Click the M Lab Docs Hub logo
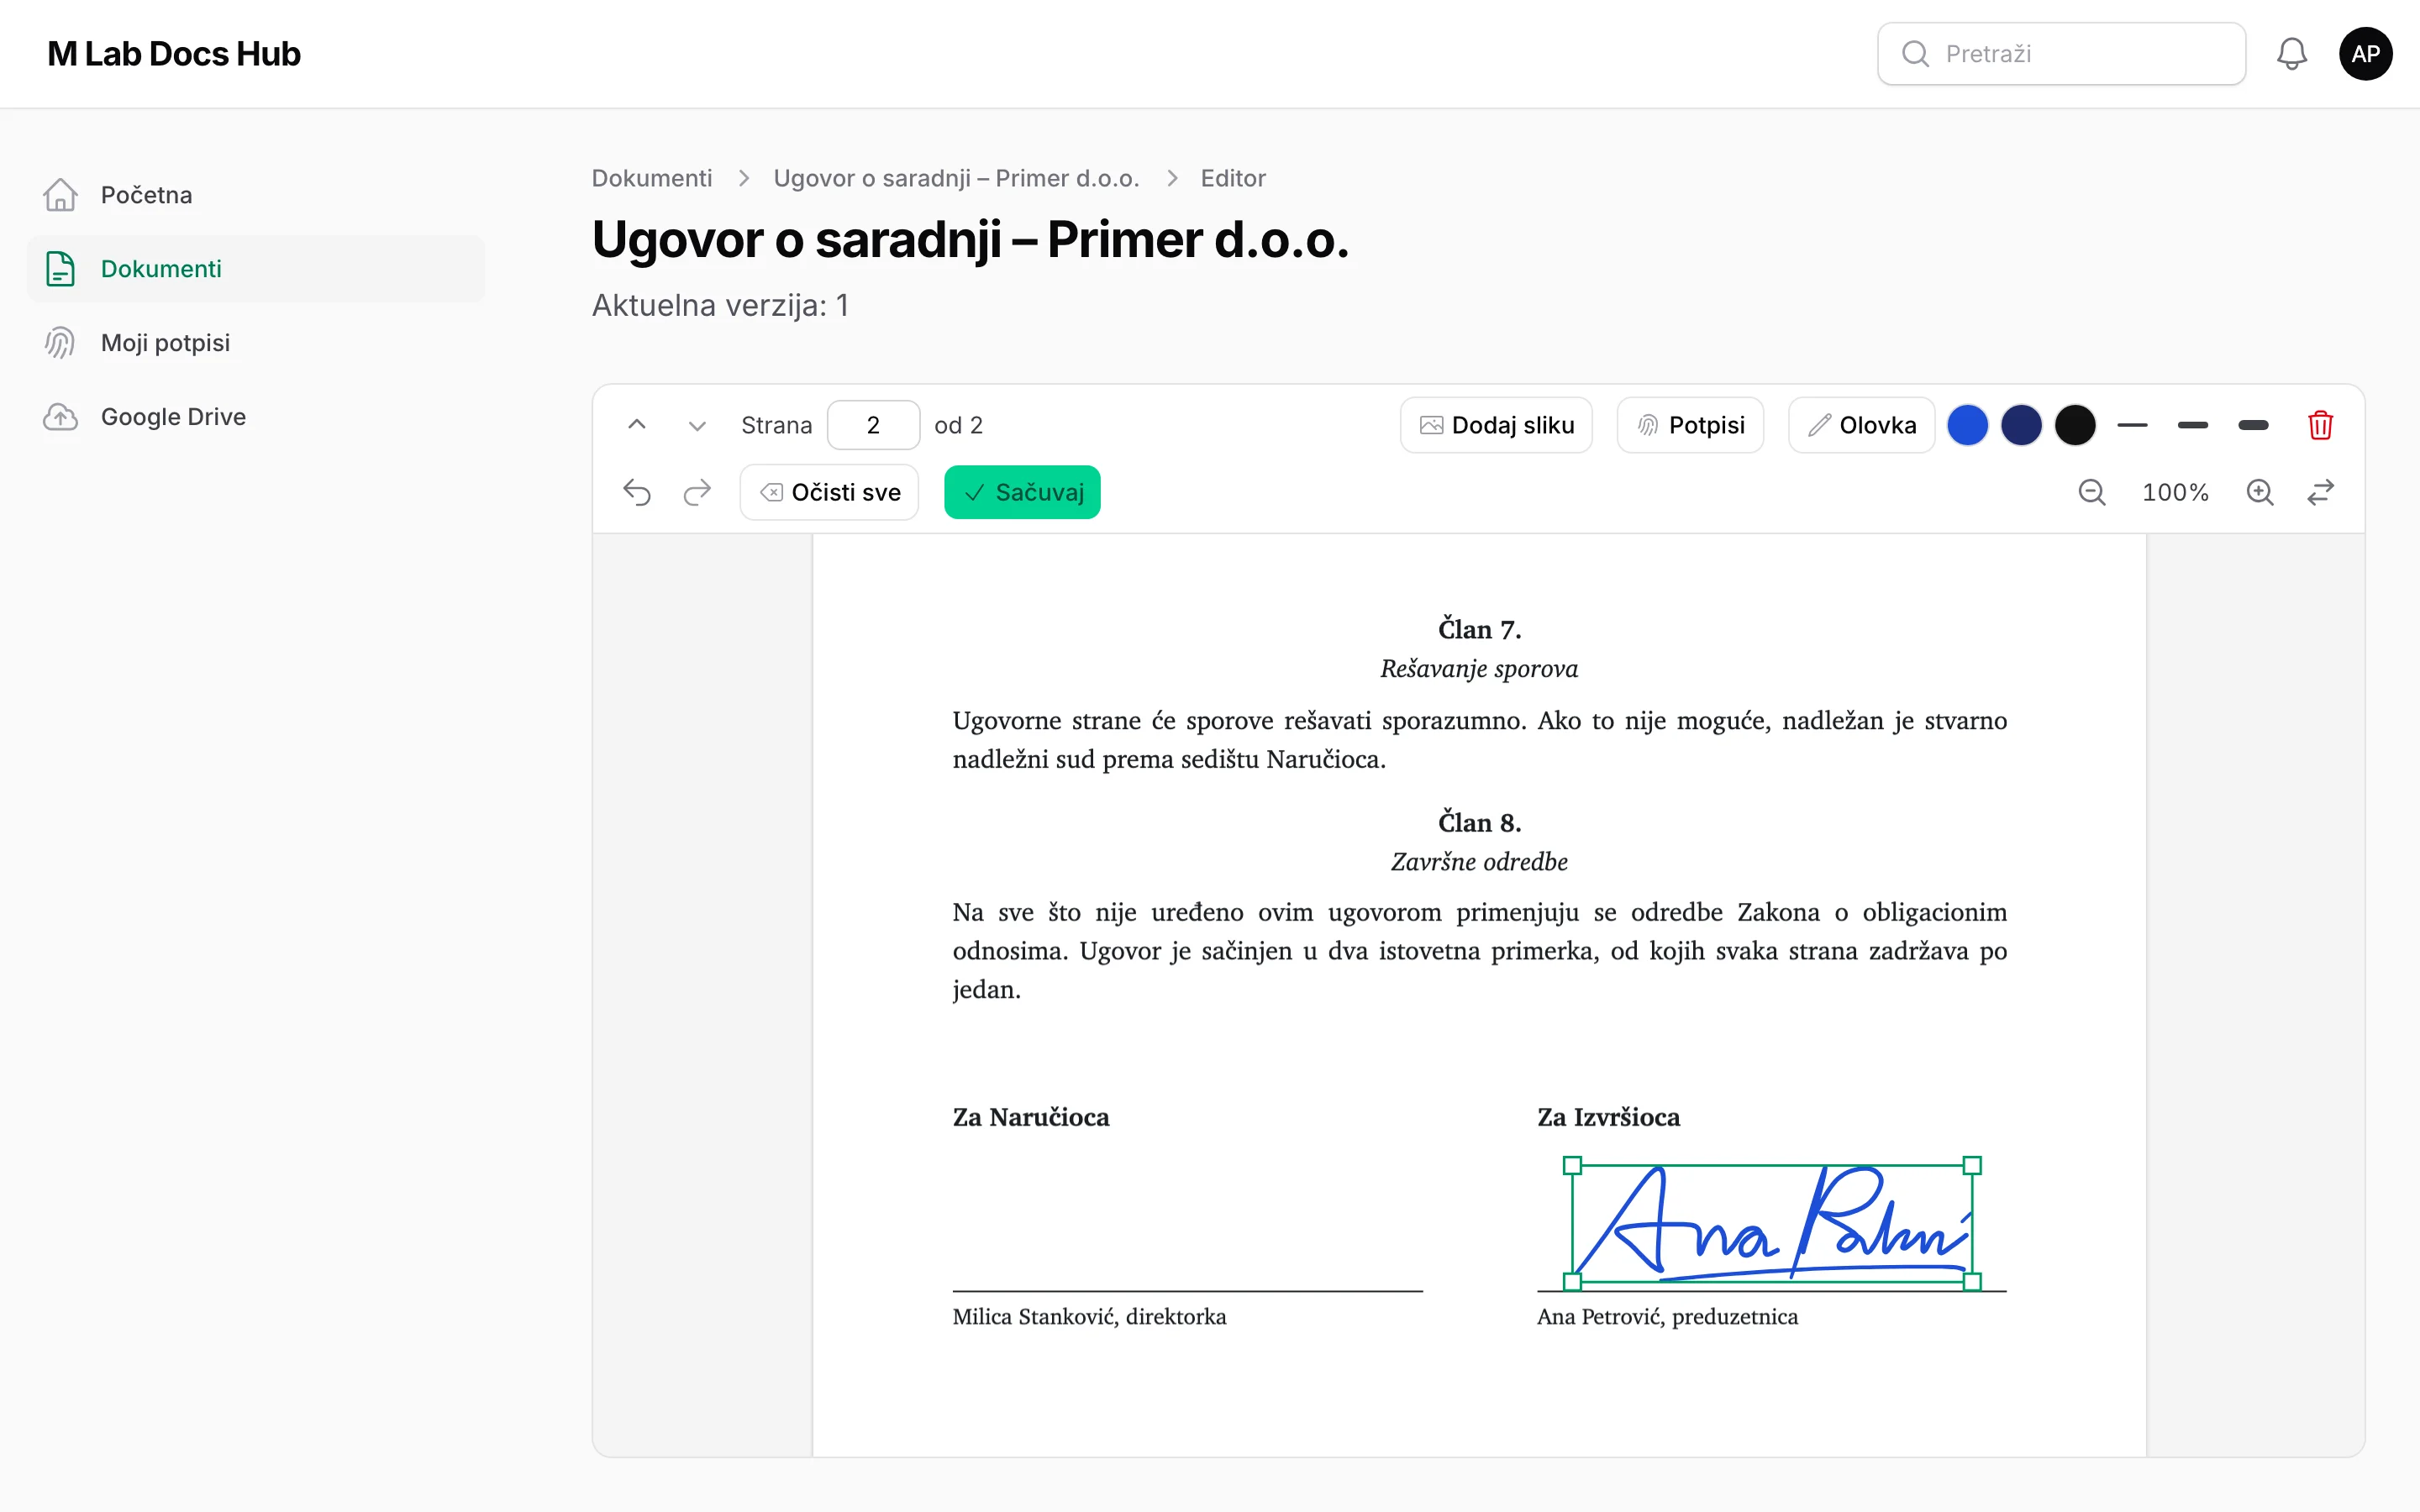This screenshot has width=2420, height=1512. [x=174, y=54]
